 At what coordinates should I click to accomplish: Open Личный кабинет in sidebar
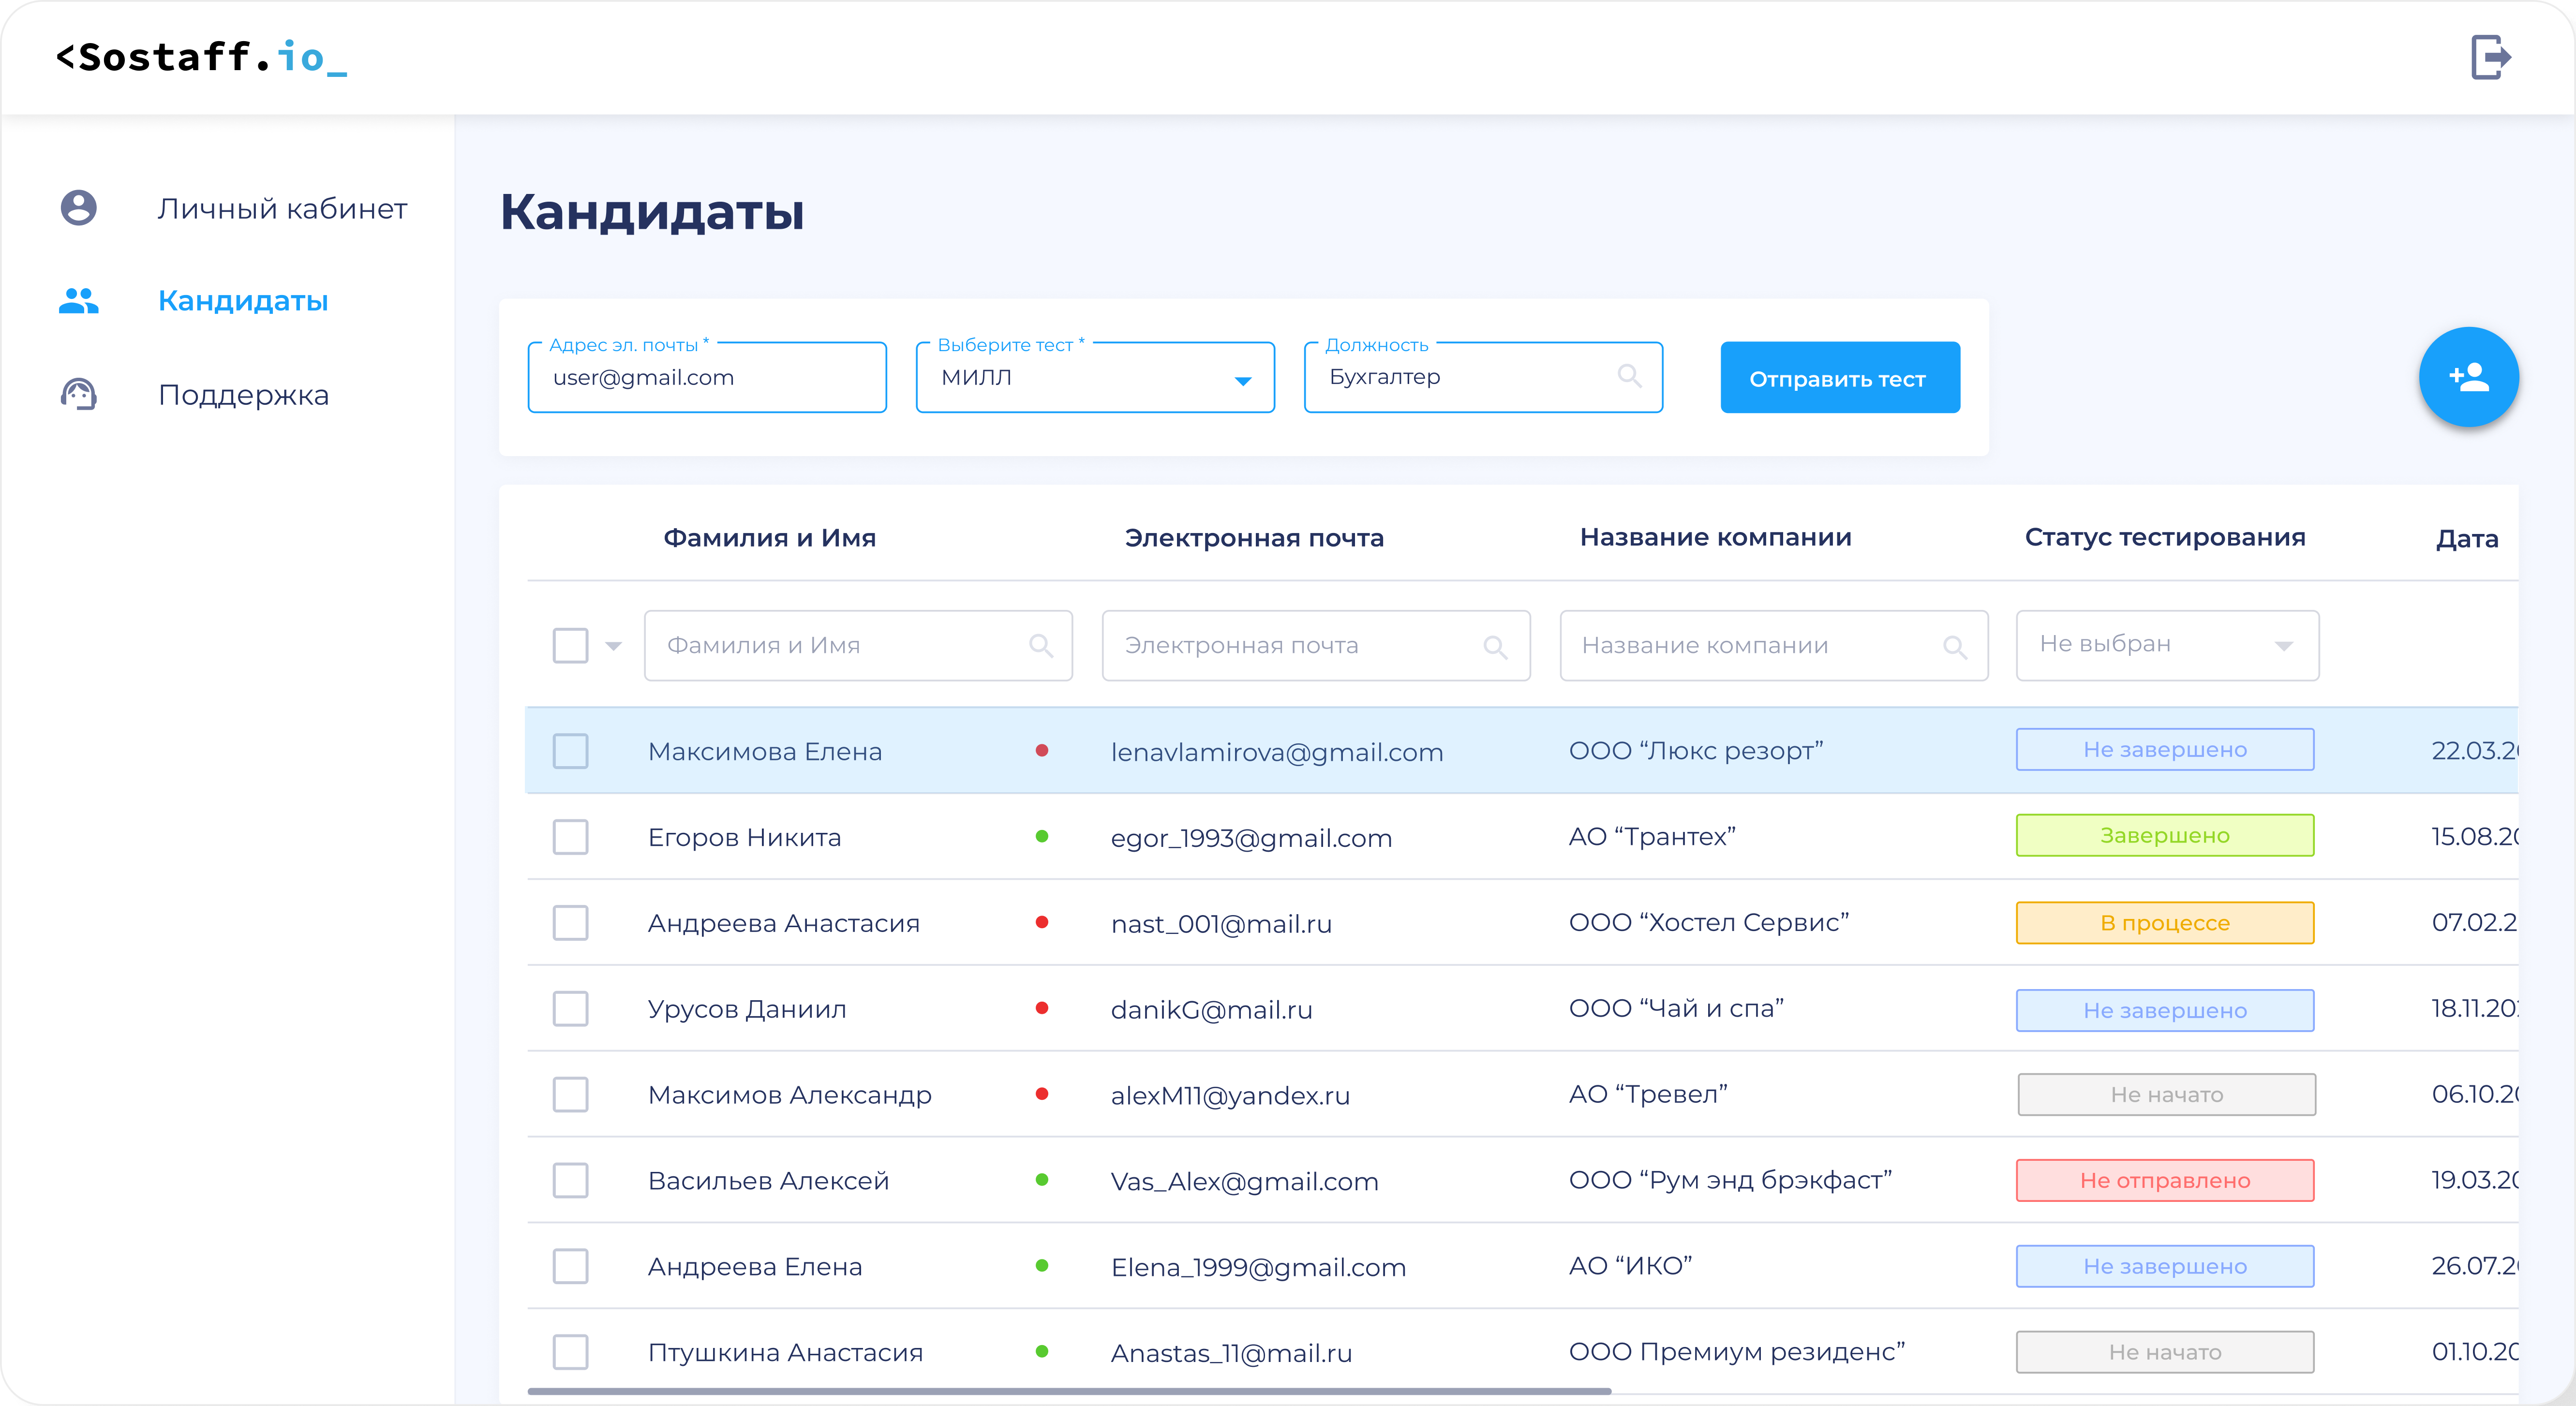282,208
